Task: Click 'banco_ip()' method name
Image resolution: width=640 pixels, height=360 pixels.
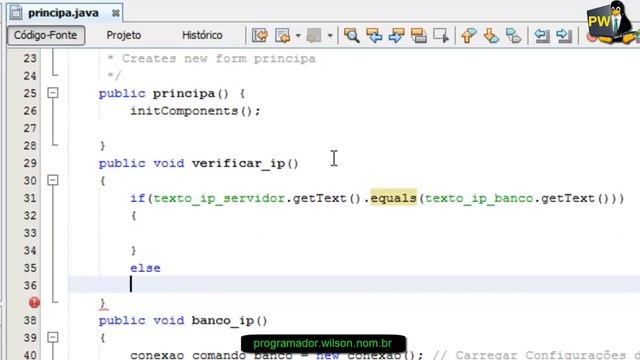Action: (x=229, y=320)
